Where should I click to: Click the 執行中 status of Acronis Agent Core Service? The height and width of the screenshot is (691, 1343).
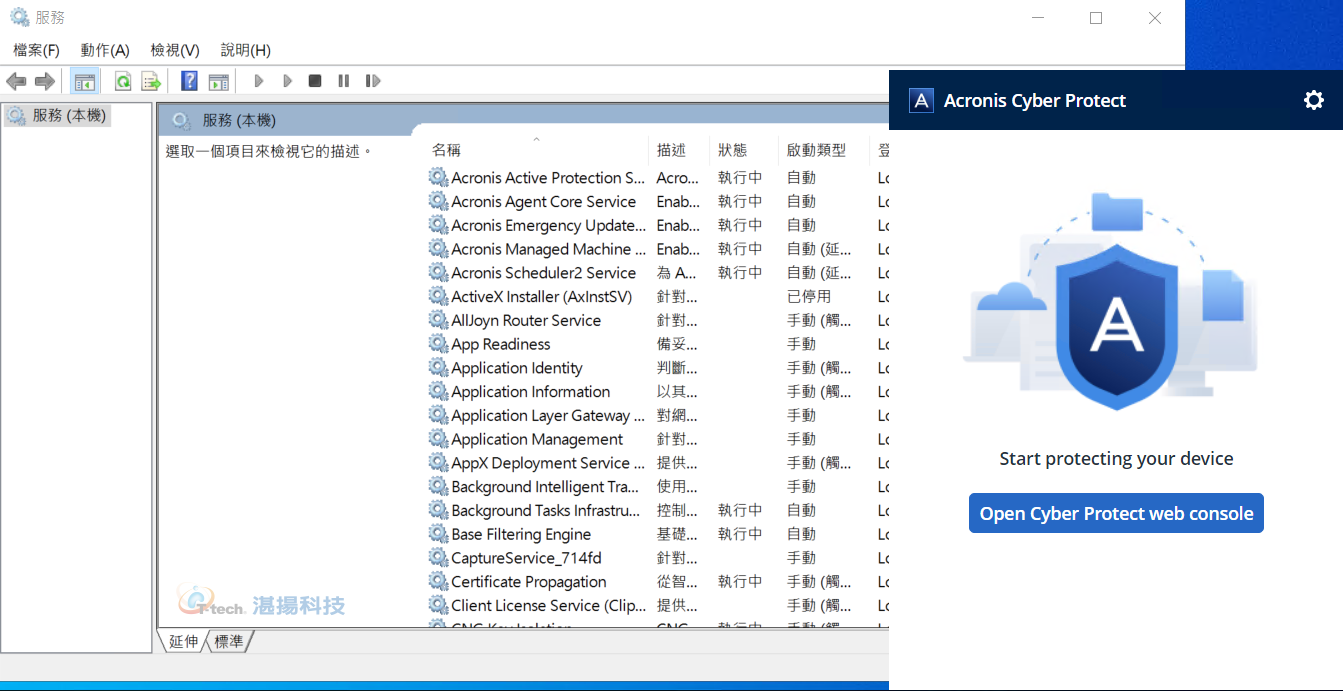coord(740,201)
